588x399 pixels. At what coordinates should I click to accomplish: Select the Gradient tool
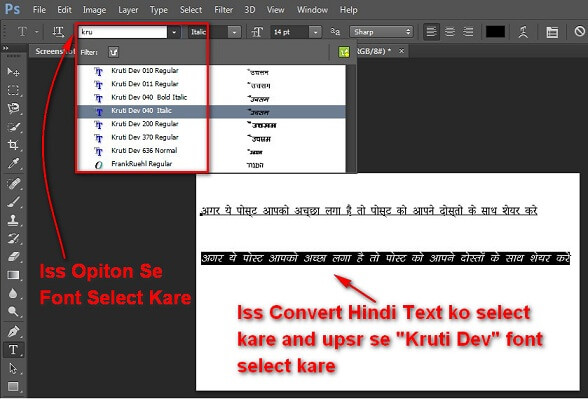coord(13,275)
